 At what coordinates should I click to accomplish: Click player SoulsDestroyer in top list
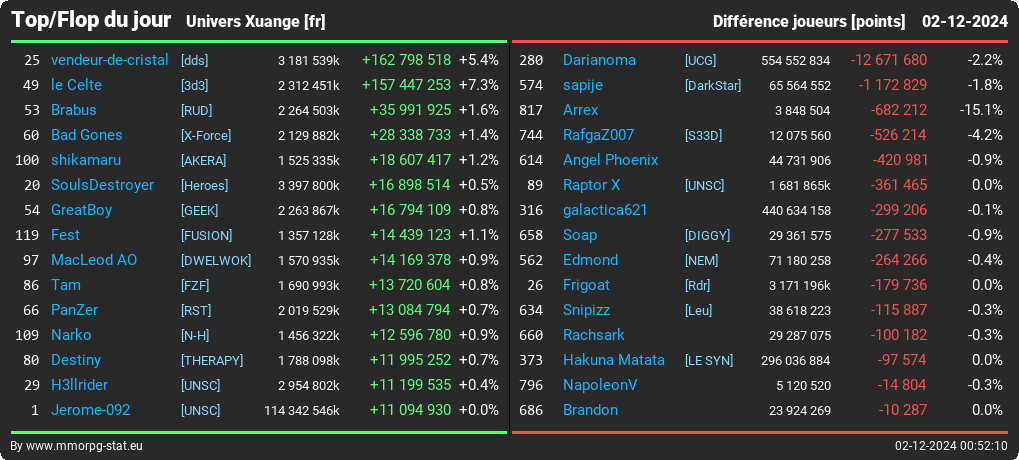point(103,185)
